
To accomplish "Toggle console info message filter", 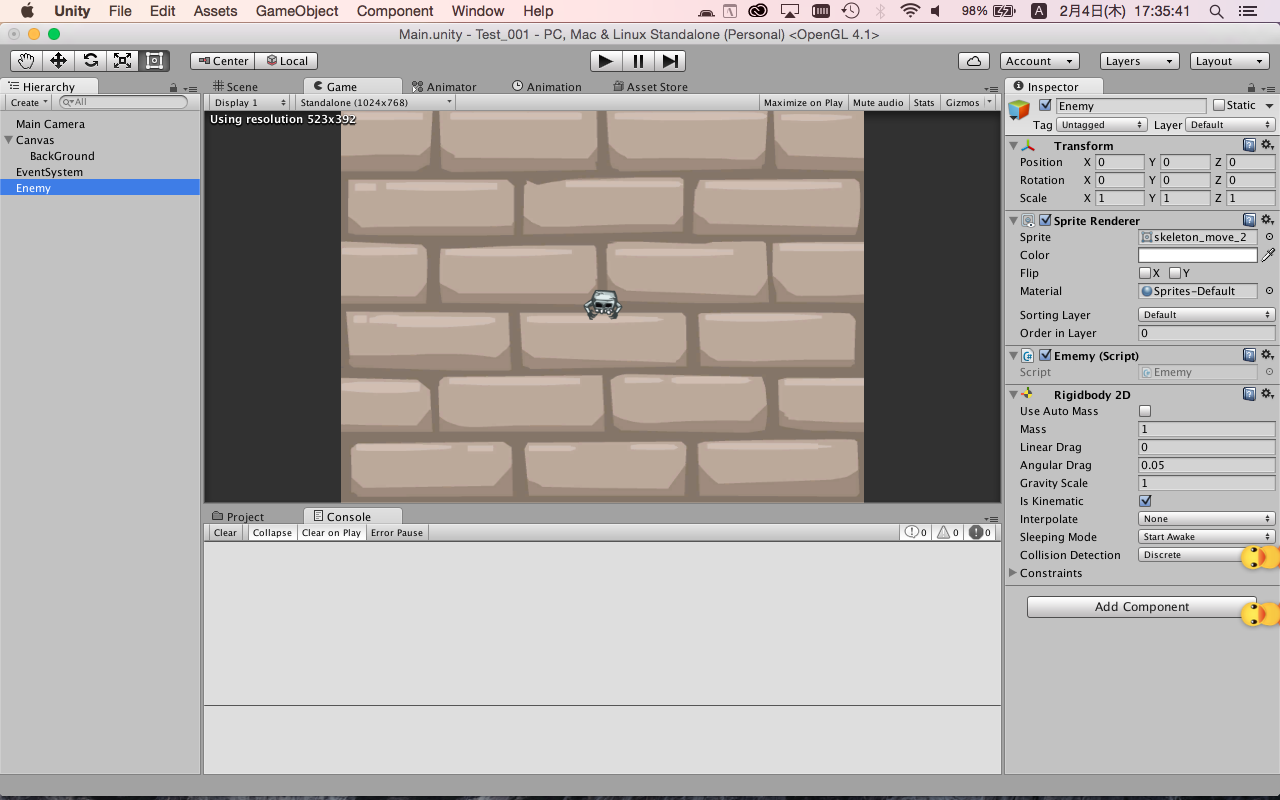I will tap(916, 533).
